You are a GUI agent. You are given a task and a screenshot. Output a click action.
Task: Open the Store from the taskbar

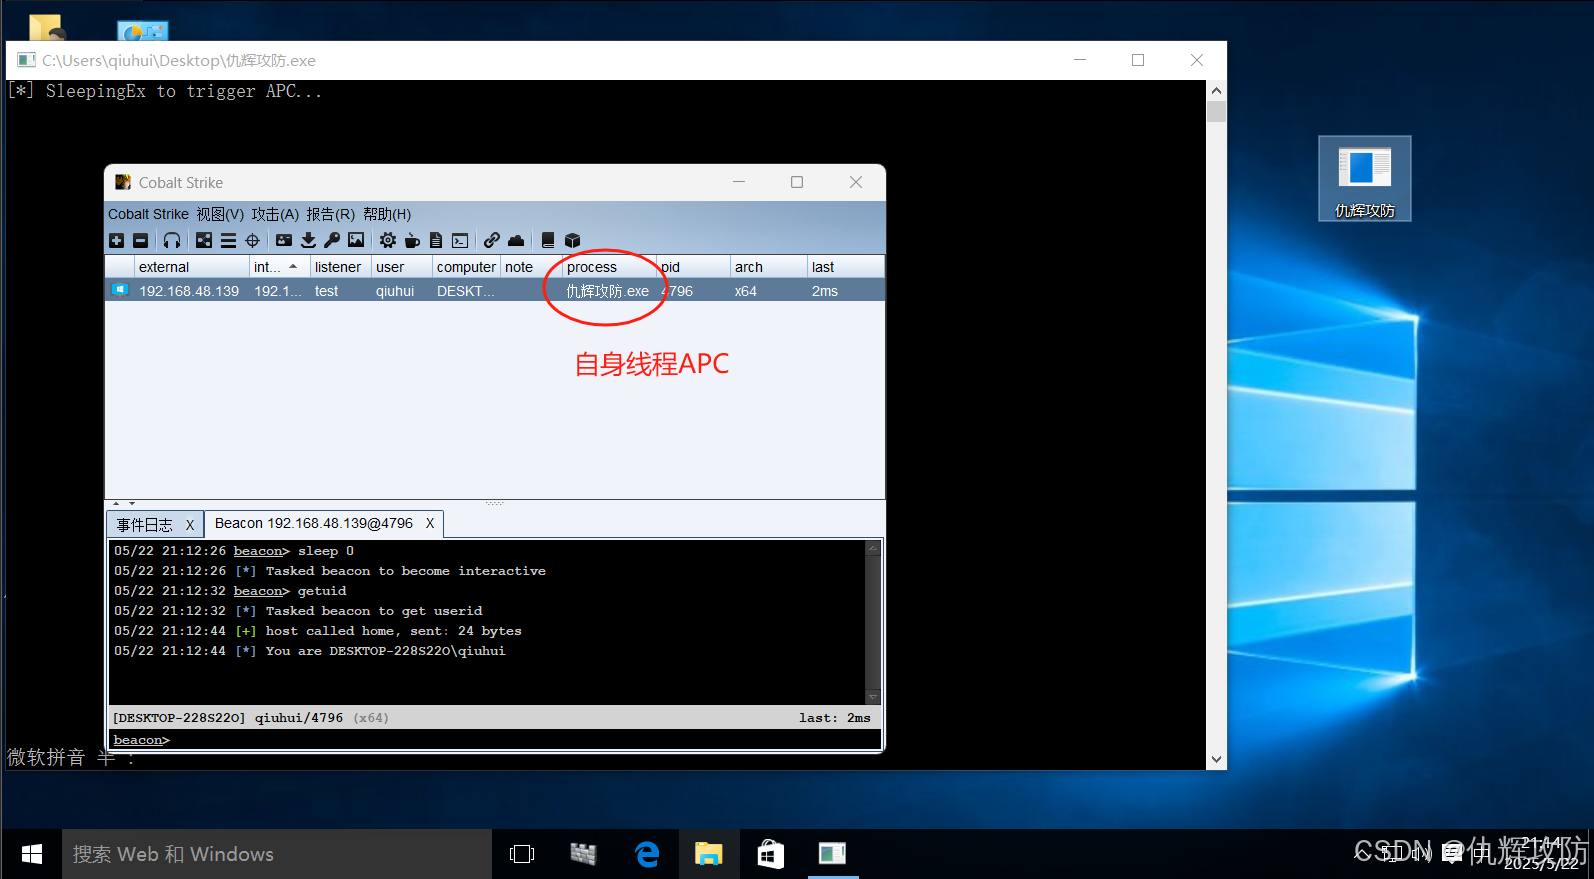coord(771,854)
